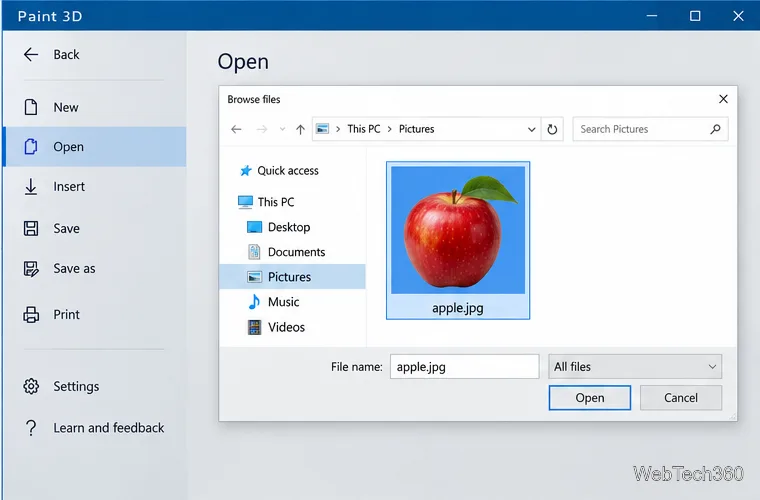The width and height of the screenshot is (760, 500).
Task: Click chevron before This PC in path
Action: [x=338, y=129]
